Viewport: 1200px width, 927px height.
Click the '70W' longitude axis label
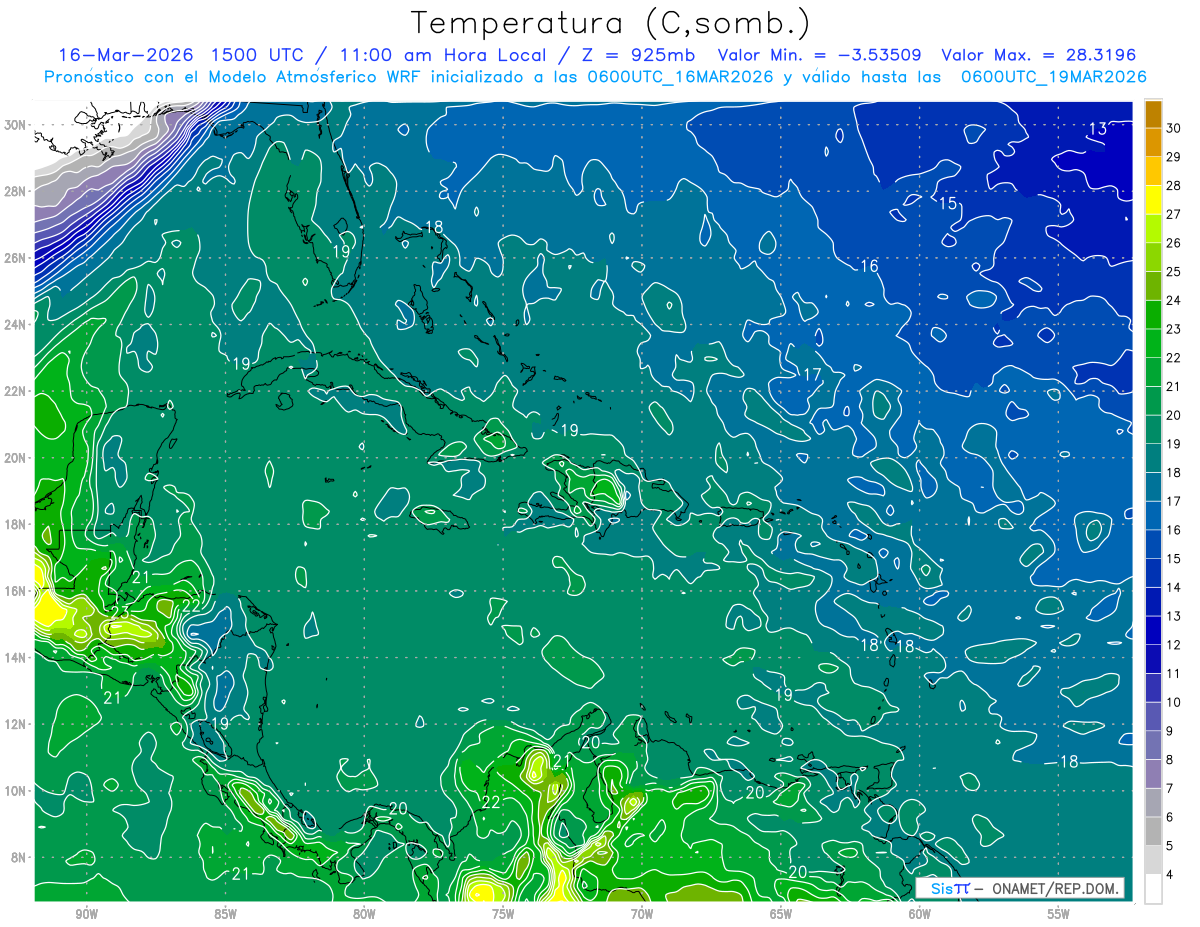pos(642,914)
